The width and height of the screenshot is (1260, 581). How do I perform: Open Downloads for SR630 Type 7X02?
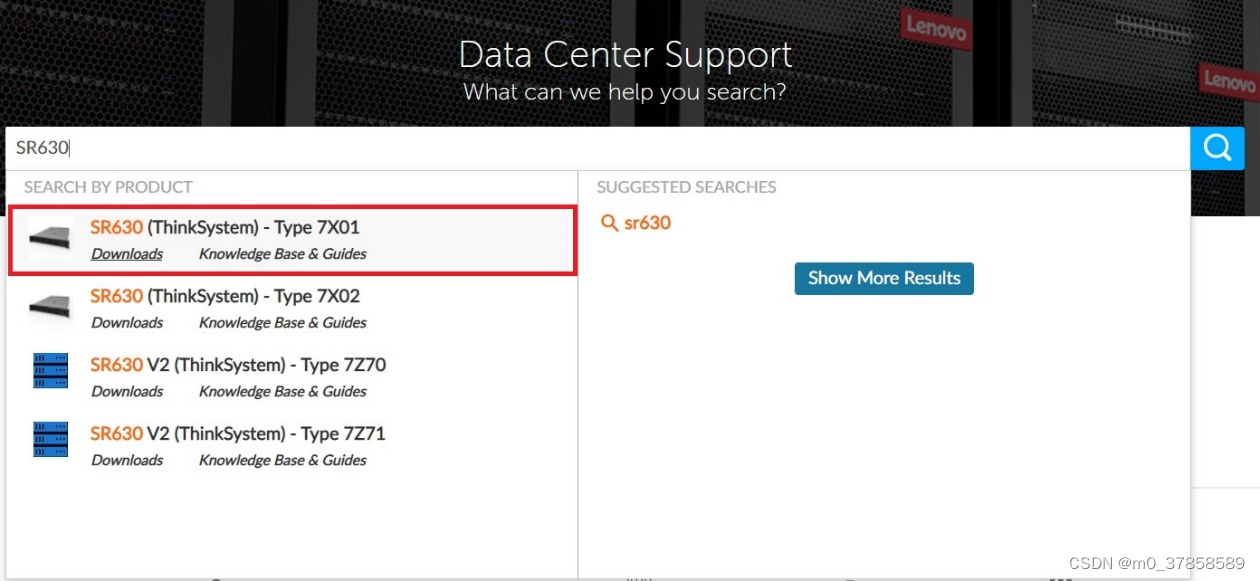127,323
